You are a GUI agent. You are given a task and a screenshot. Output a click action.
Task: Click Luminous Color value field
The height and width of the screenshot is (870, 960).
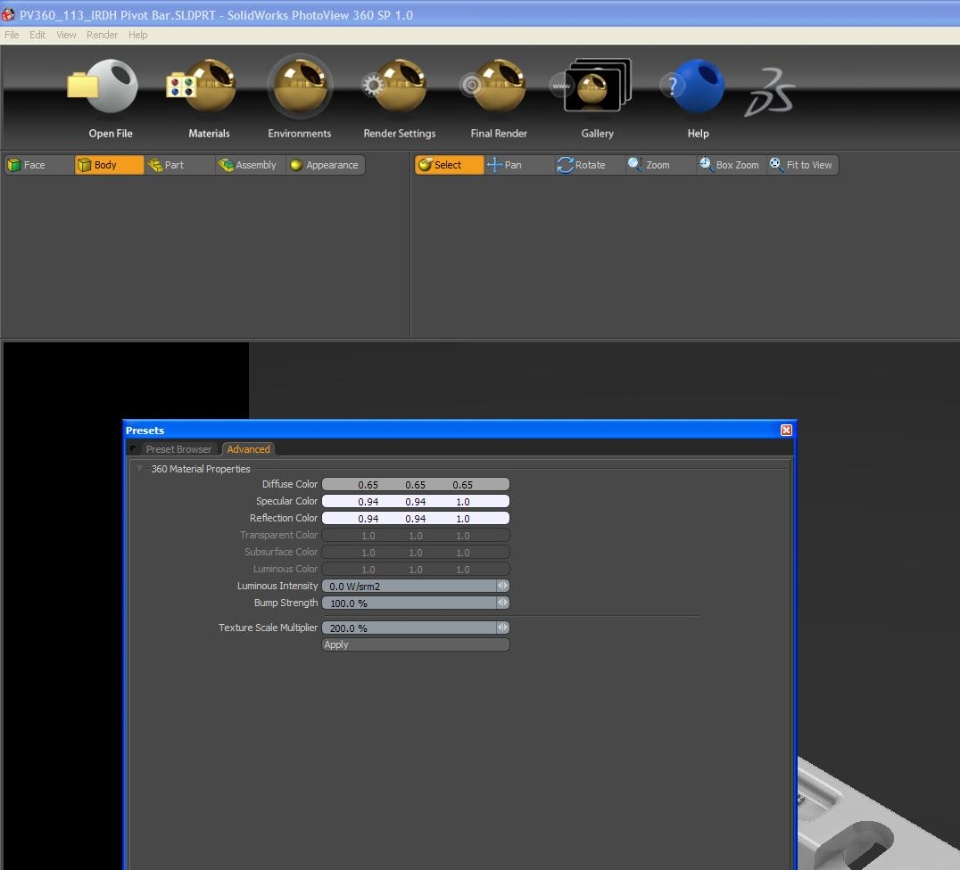click(415, 569)
